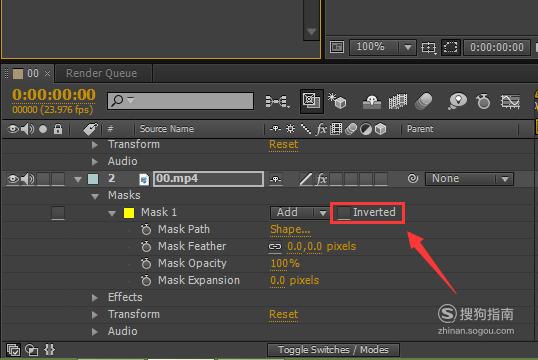Open the 100% magnification dropdown

(383, 47)
